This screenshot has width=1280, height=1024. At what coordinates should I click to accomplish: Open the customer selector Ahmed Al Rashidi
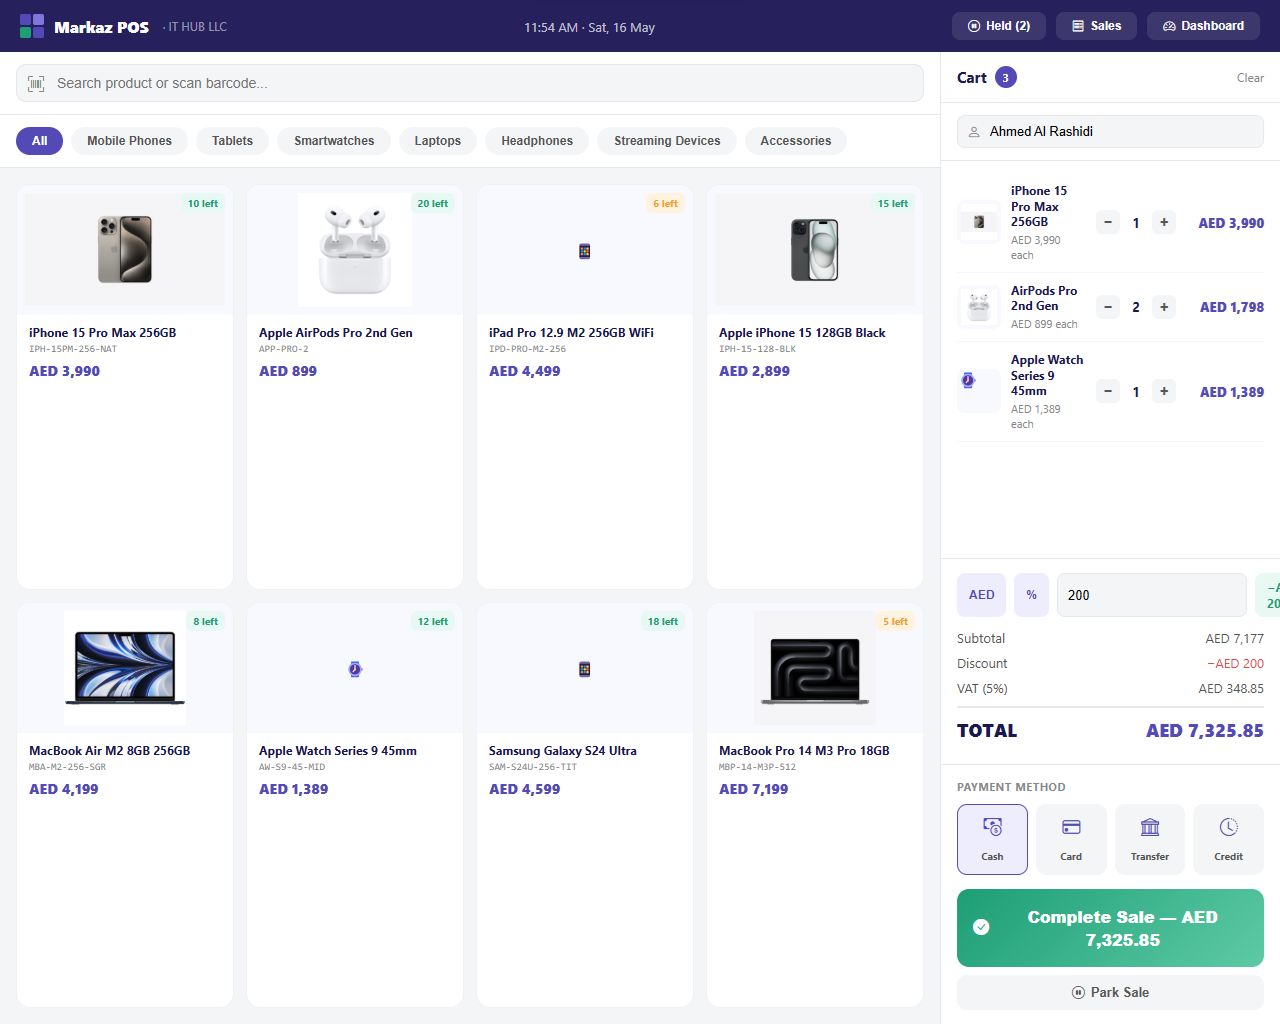(1110, 131)
